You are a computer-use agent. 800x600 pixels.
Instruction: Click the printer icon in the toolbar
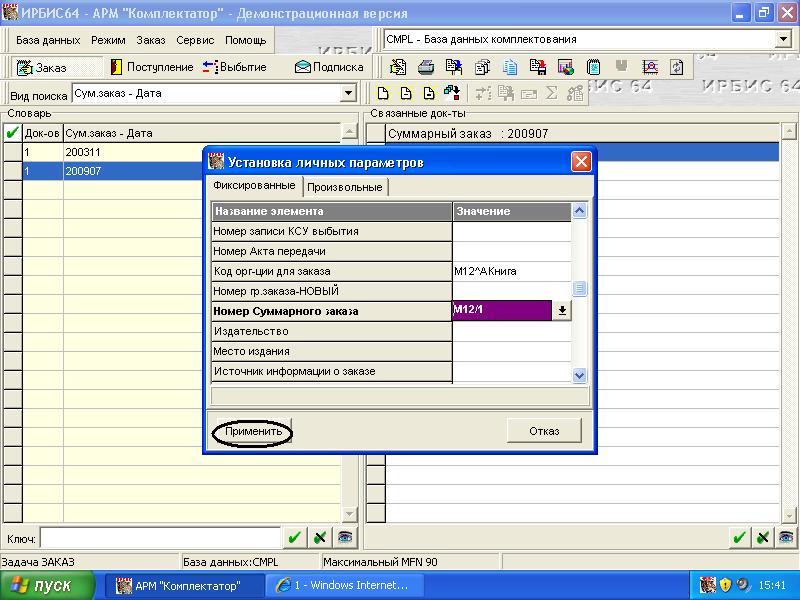click(426, 67)
